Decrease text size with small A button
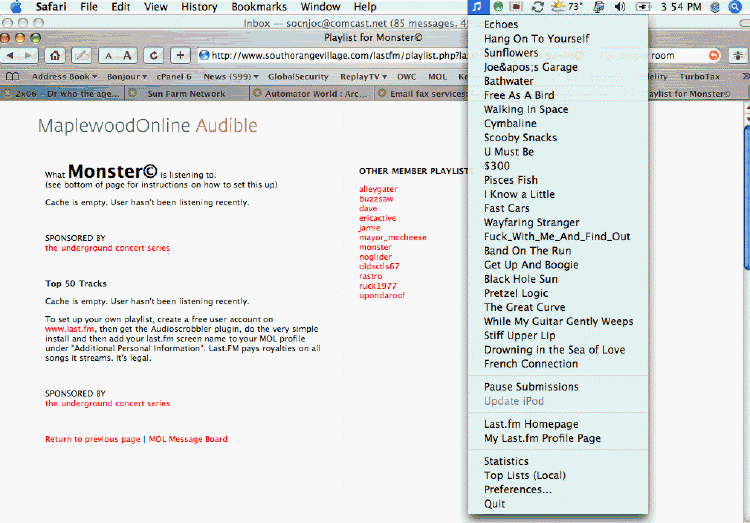Image resolution: width=750 pixels, height=523 pixels. pyautogui.click(x=108, y=56)
